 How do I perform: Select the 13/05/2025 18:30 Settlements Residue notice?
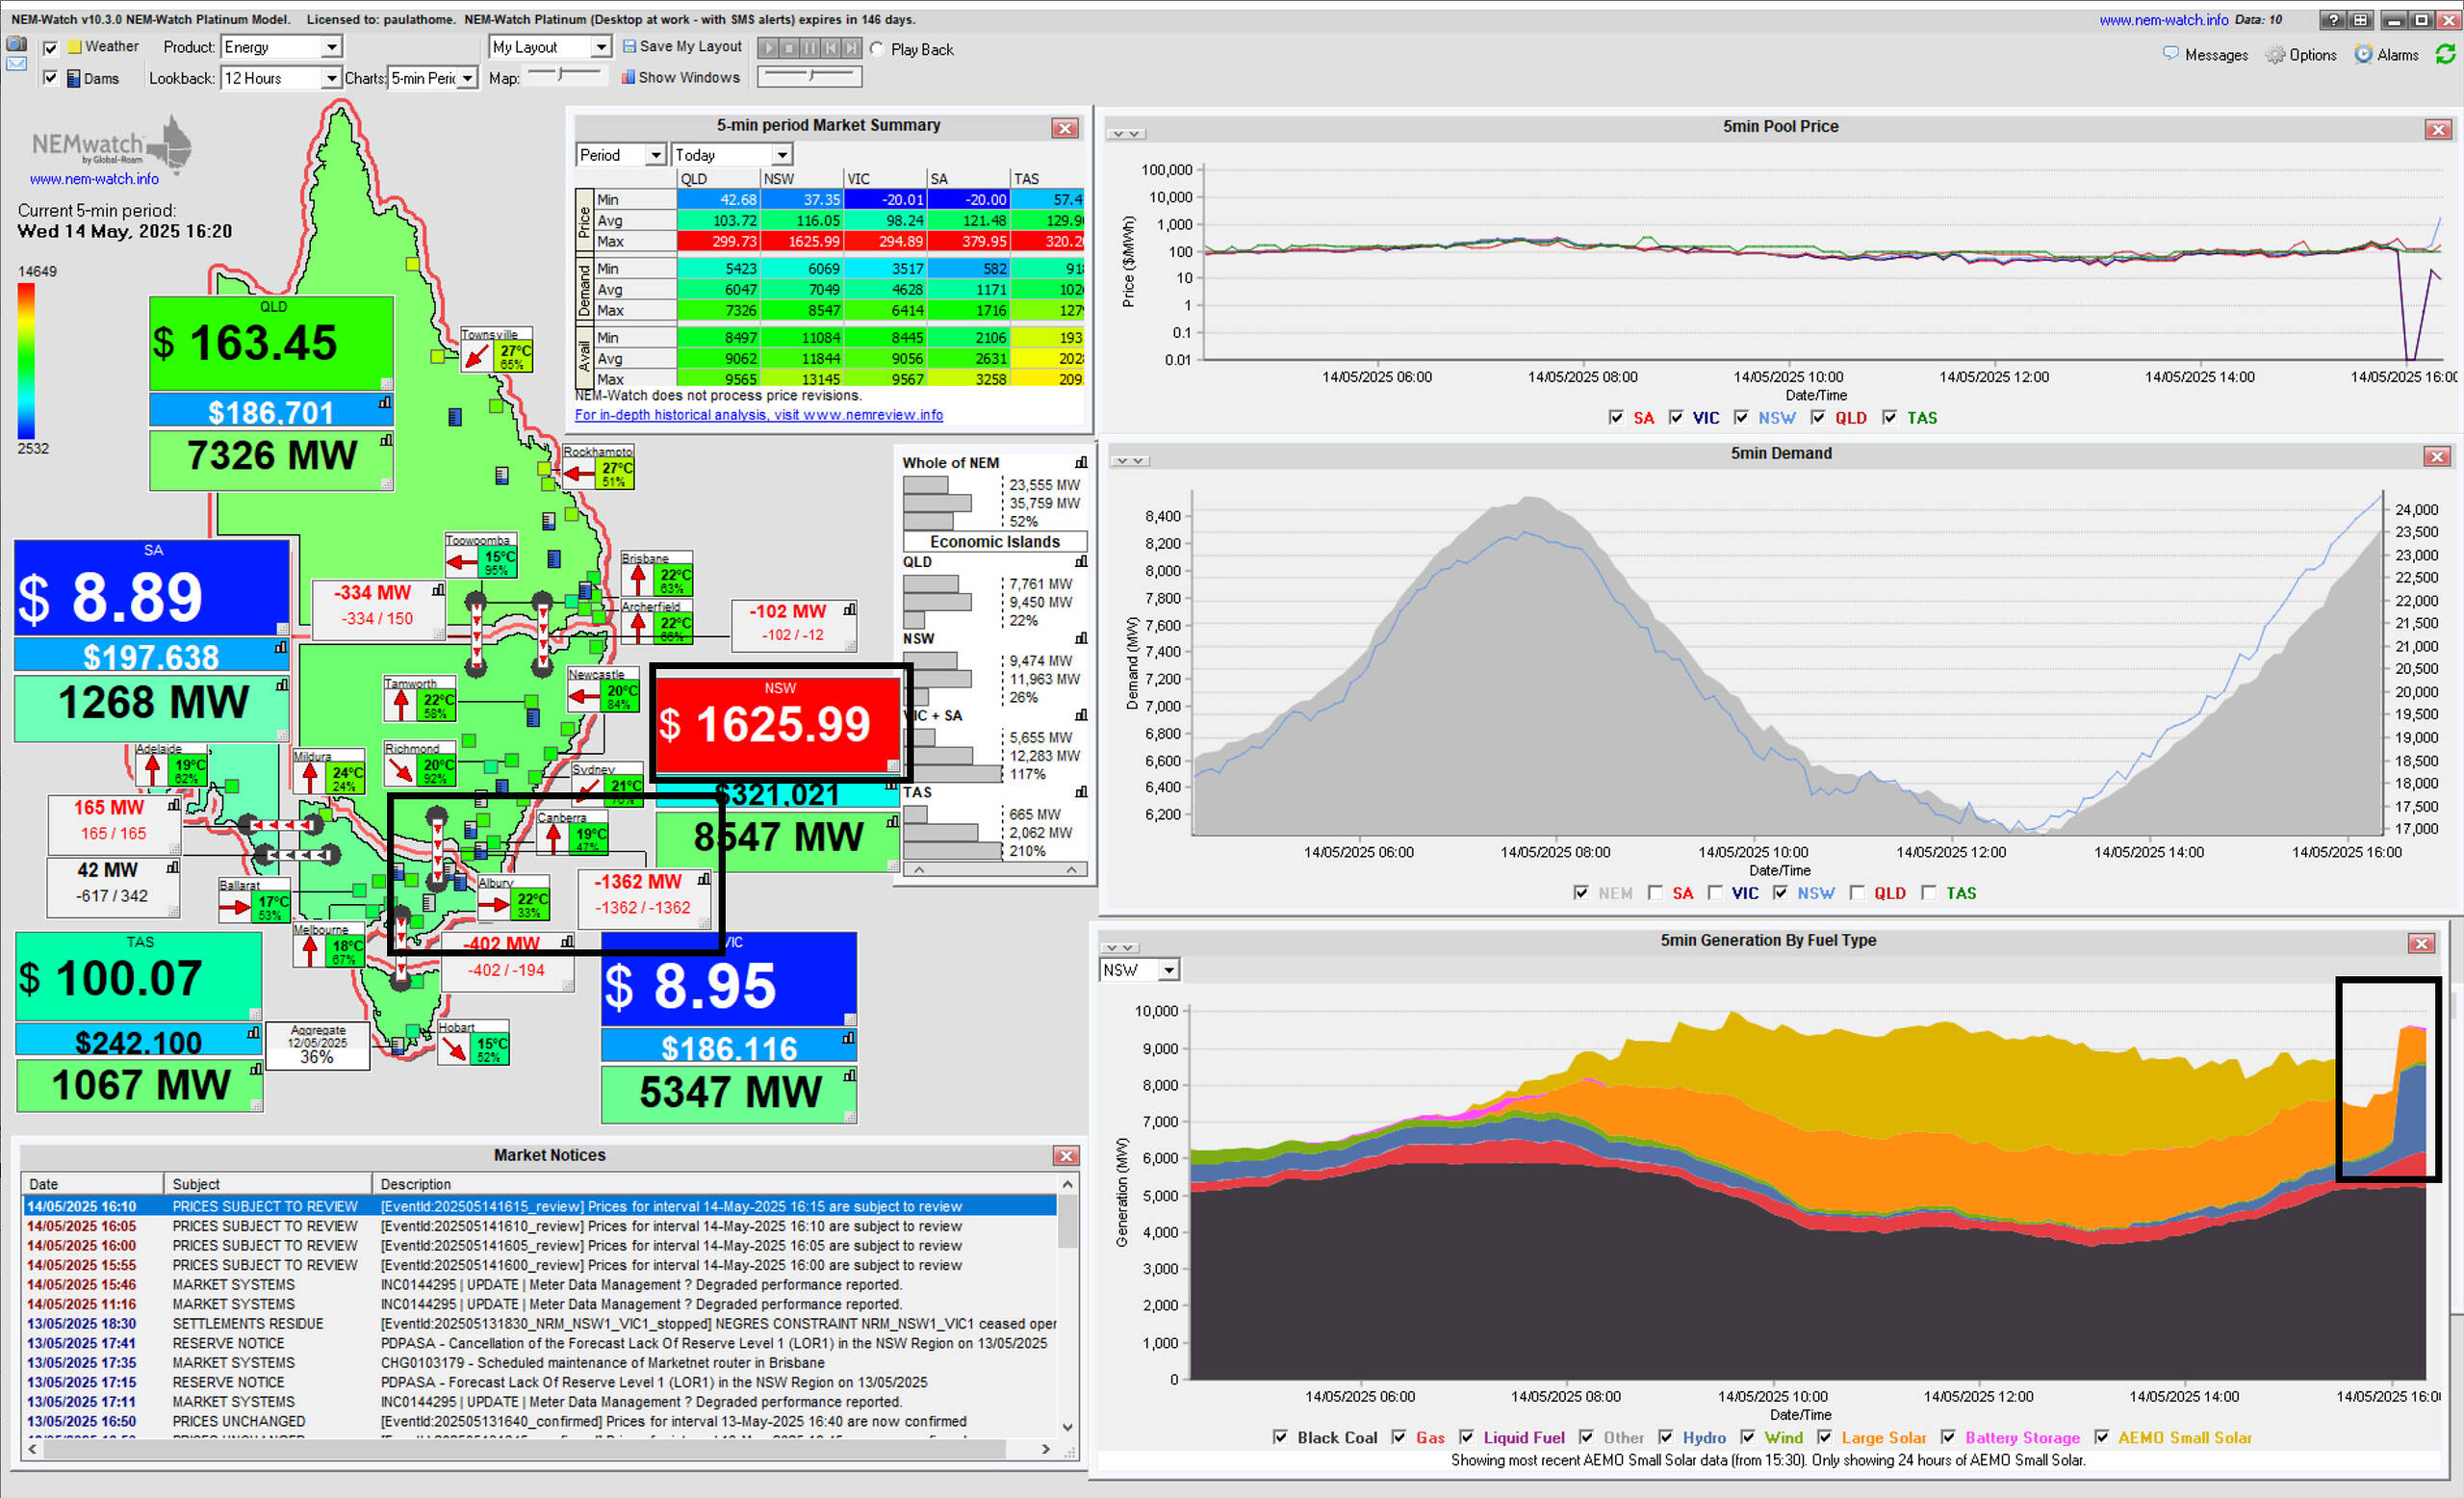click(539, 1323)
